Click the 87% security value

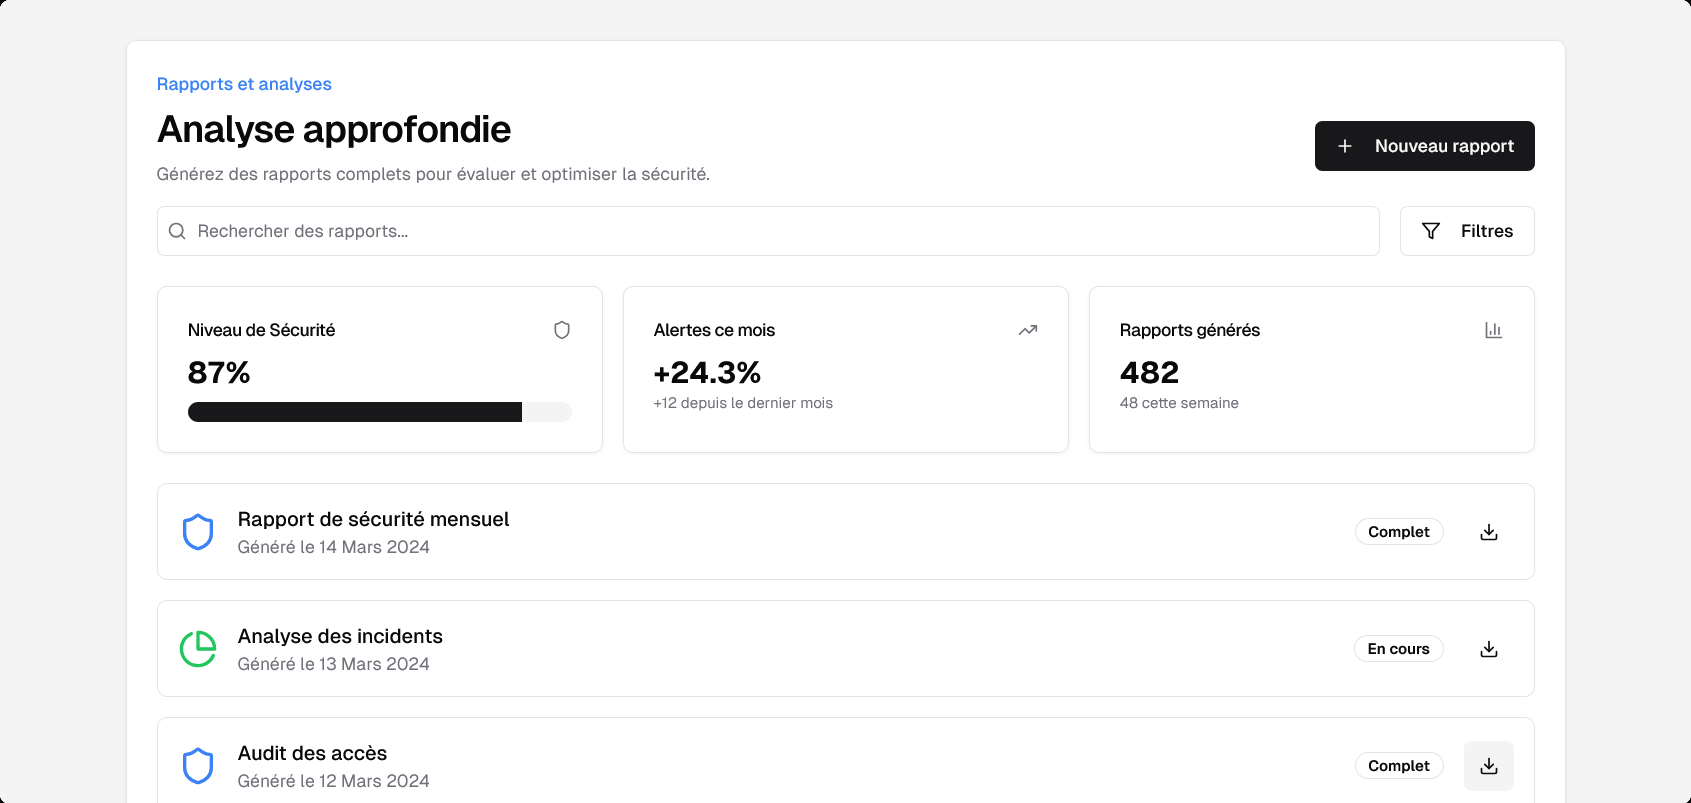(x=219, y=373)
